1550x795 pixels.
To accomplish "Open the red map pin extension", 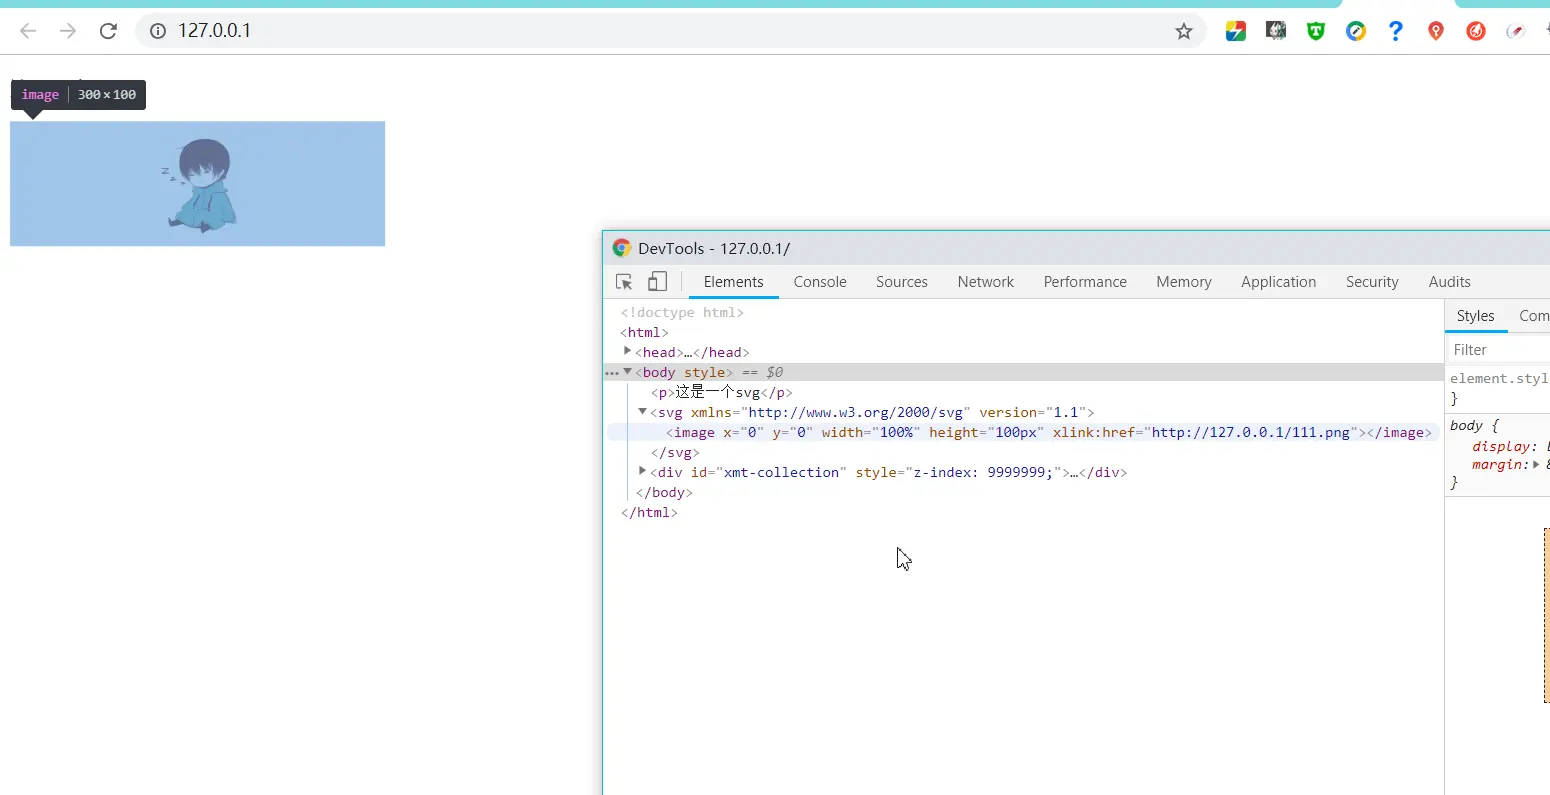I will (x=1436, y=31).
